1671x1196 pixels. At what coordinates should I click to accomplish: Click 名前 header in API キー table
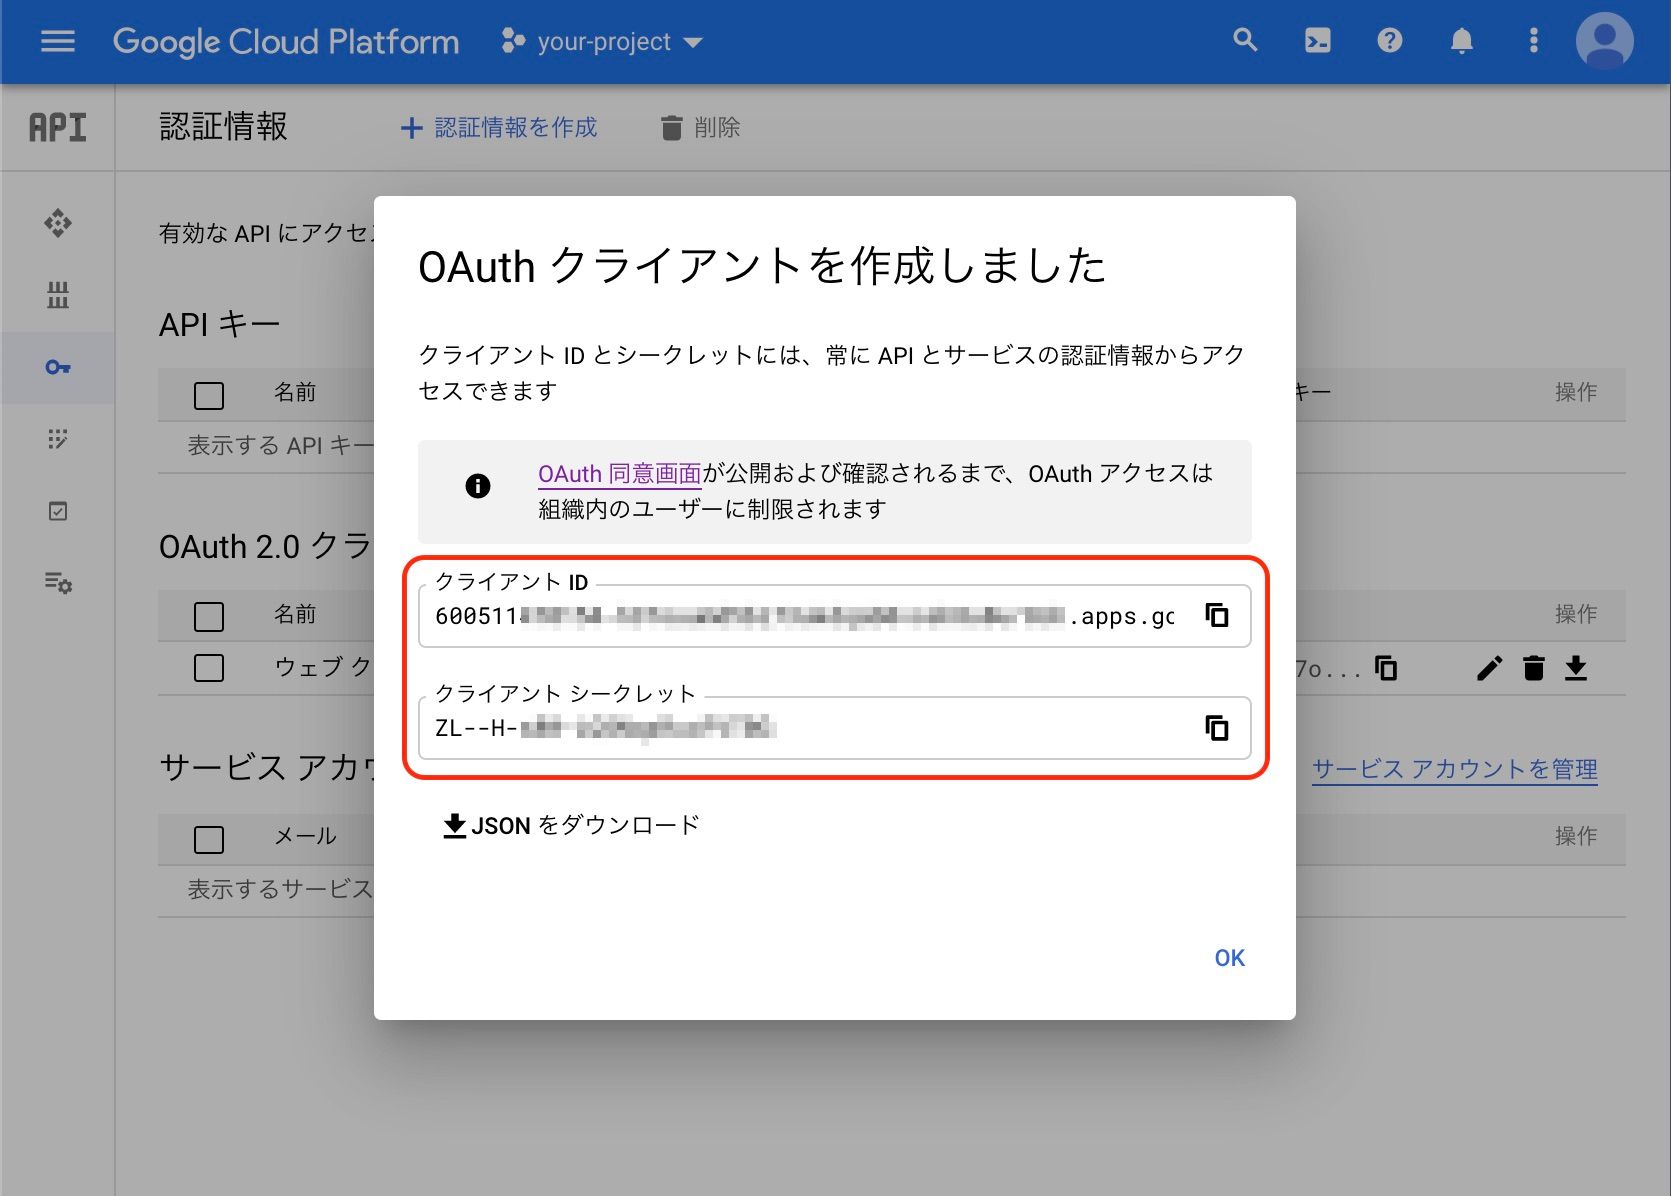(x=295, y=392)
